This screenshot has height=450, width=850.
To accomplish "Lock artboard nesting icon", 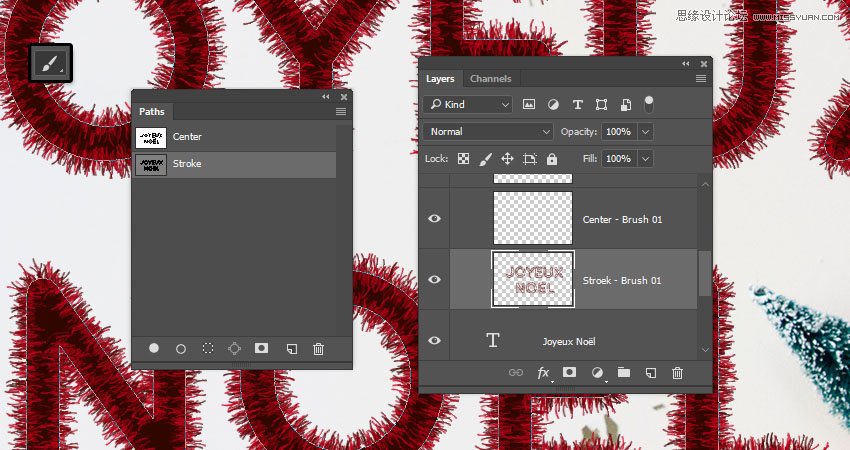I will [530, 159].
